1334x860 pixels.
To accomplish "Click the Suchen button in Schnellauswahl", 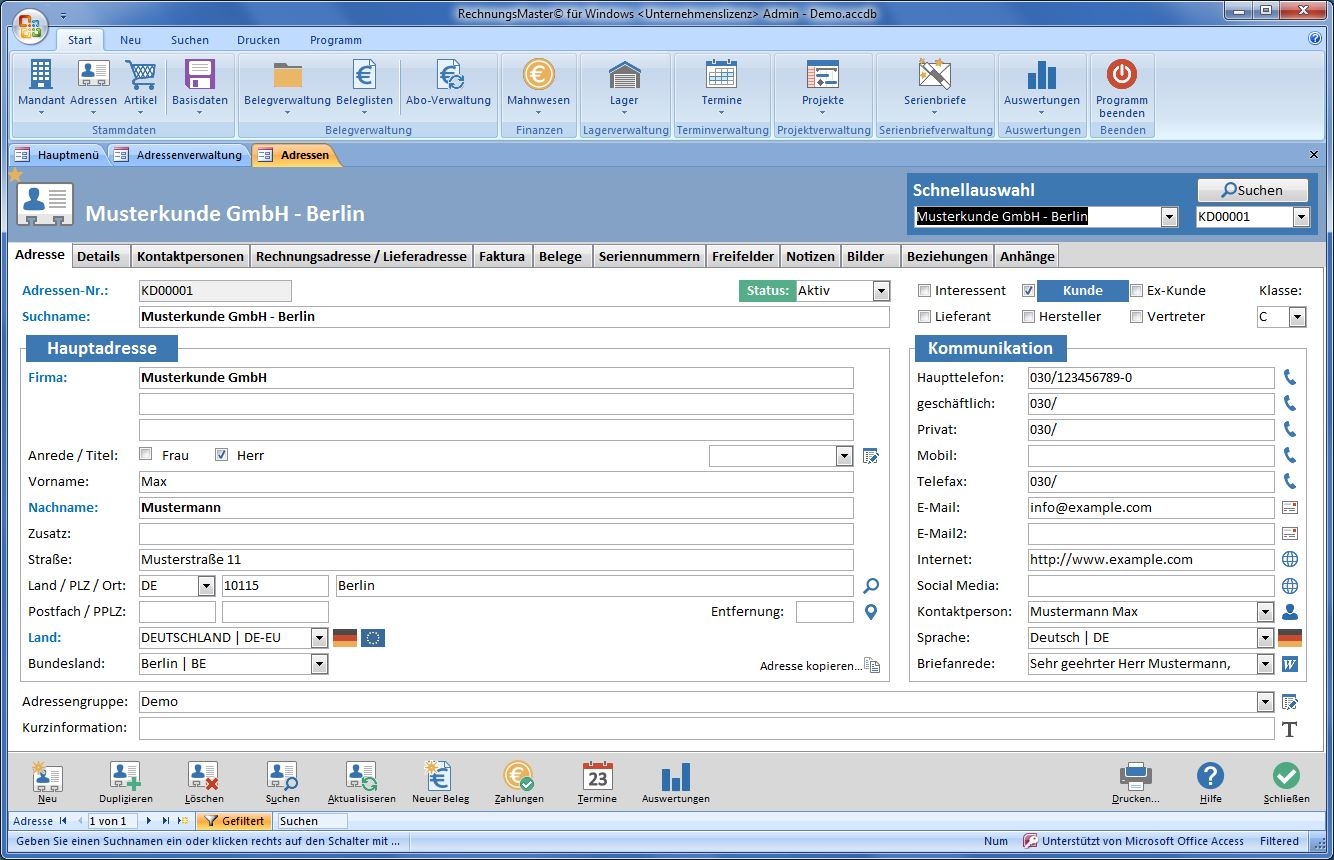I will (x=1252, y=190).
